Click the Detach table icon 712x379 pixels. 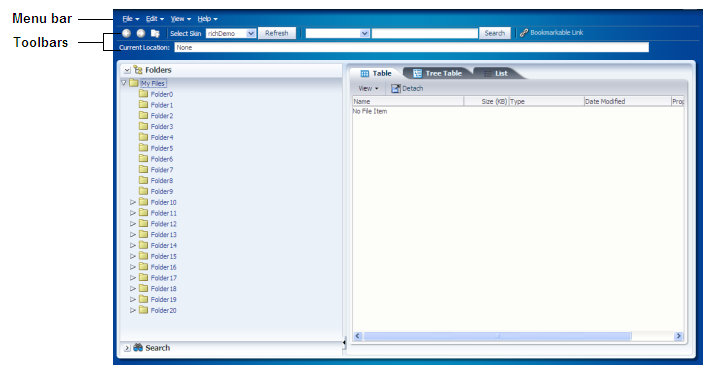pyautogui.click(x=396, y=89)
